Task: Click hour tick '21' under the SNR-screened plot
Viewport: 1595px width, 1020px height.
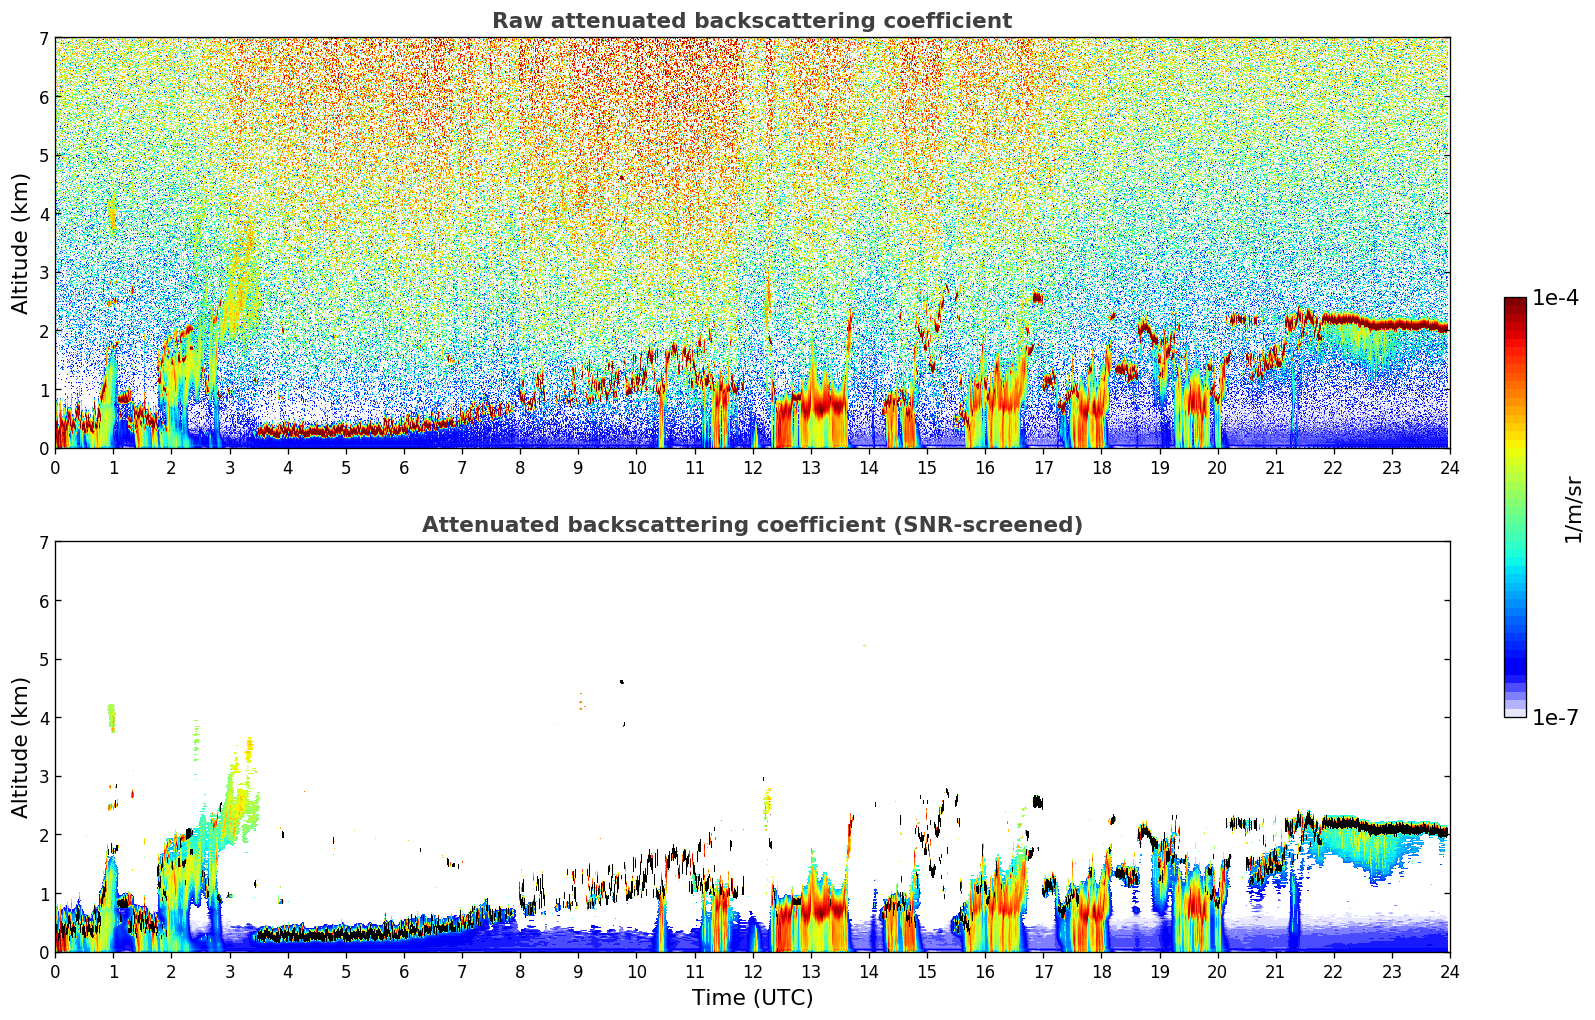Action: point(1275,971)
